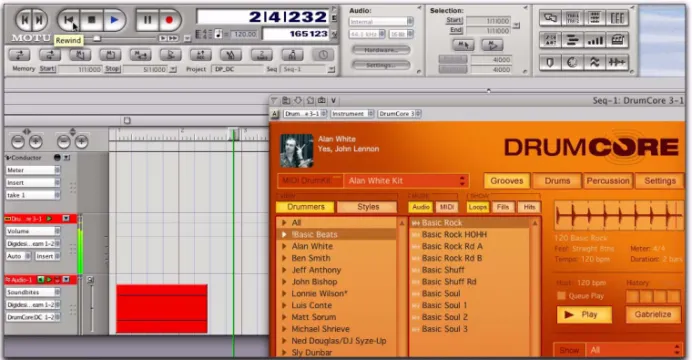Open the audio Hardware... button
The width and height of the screenshot is (692, 360).
[x=381, y=50]
